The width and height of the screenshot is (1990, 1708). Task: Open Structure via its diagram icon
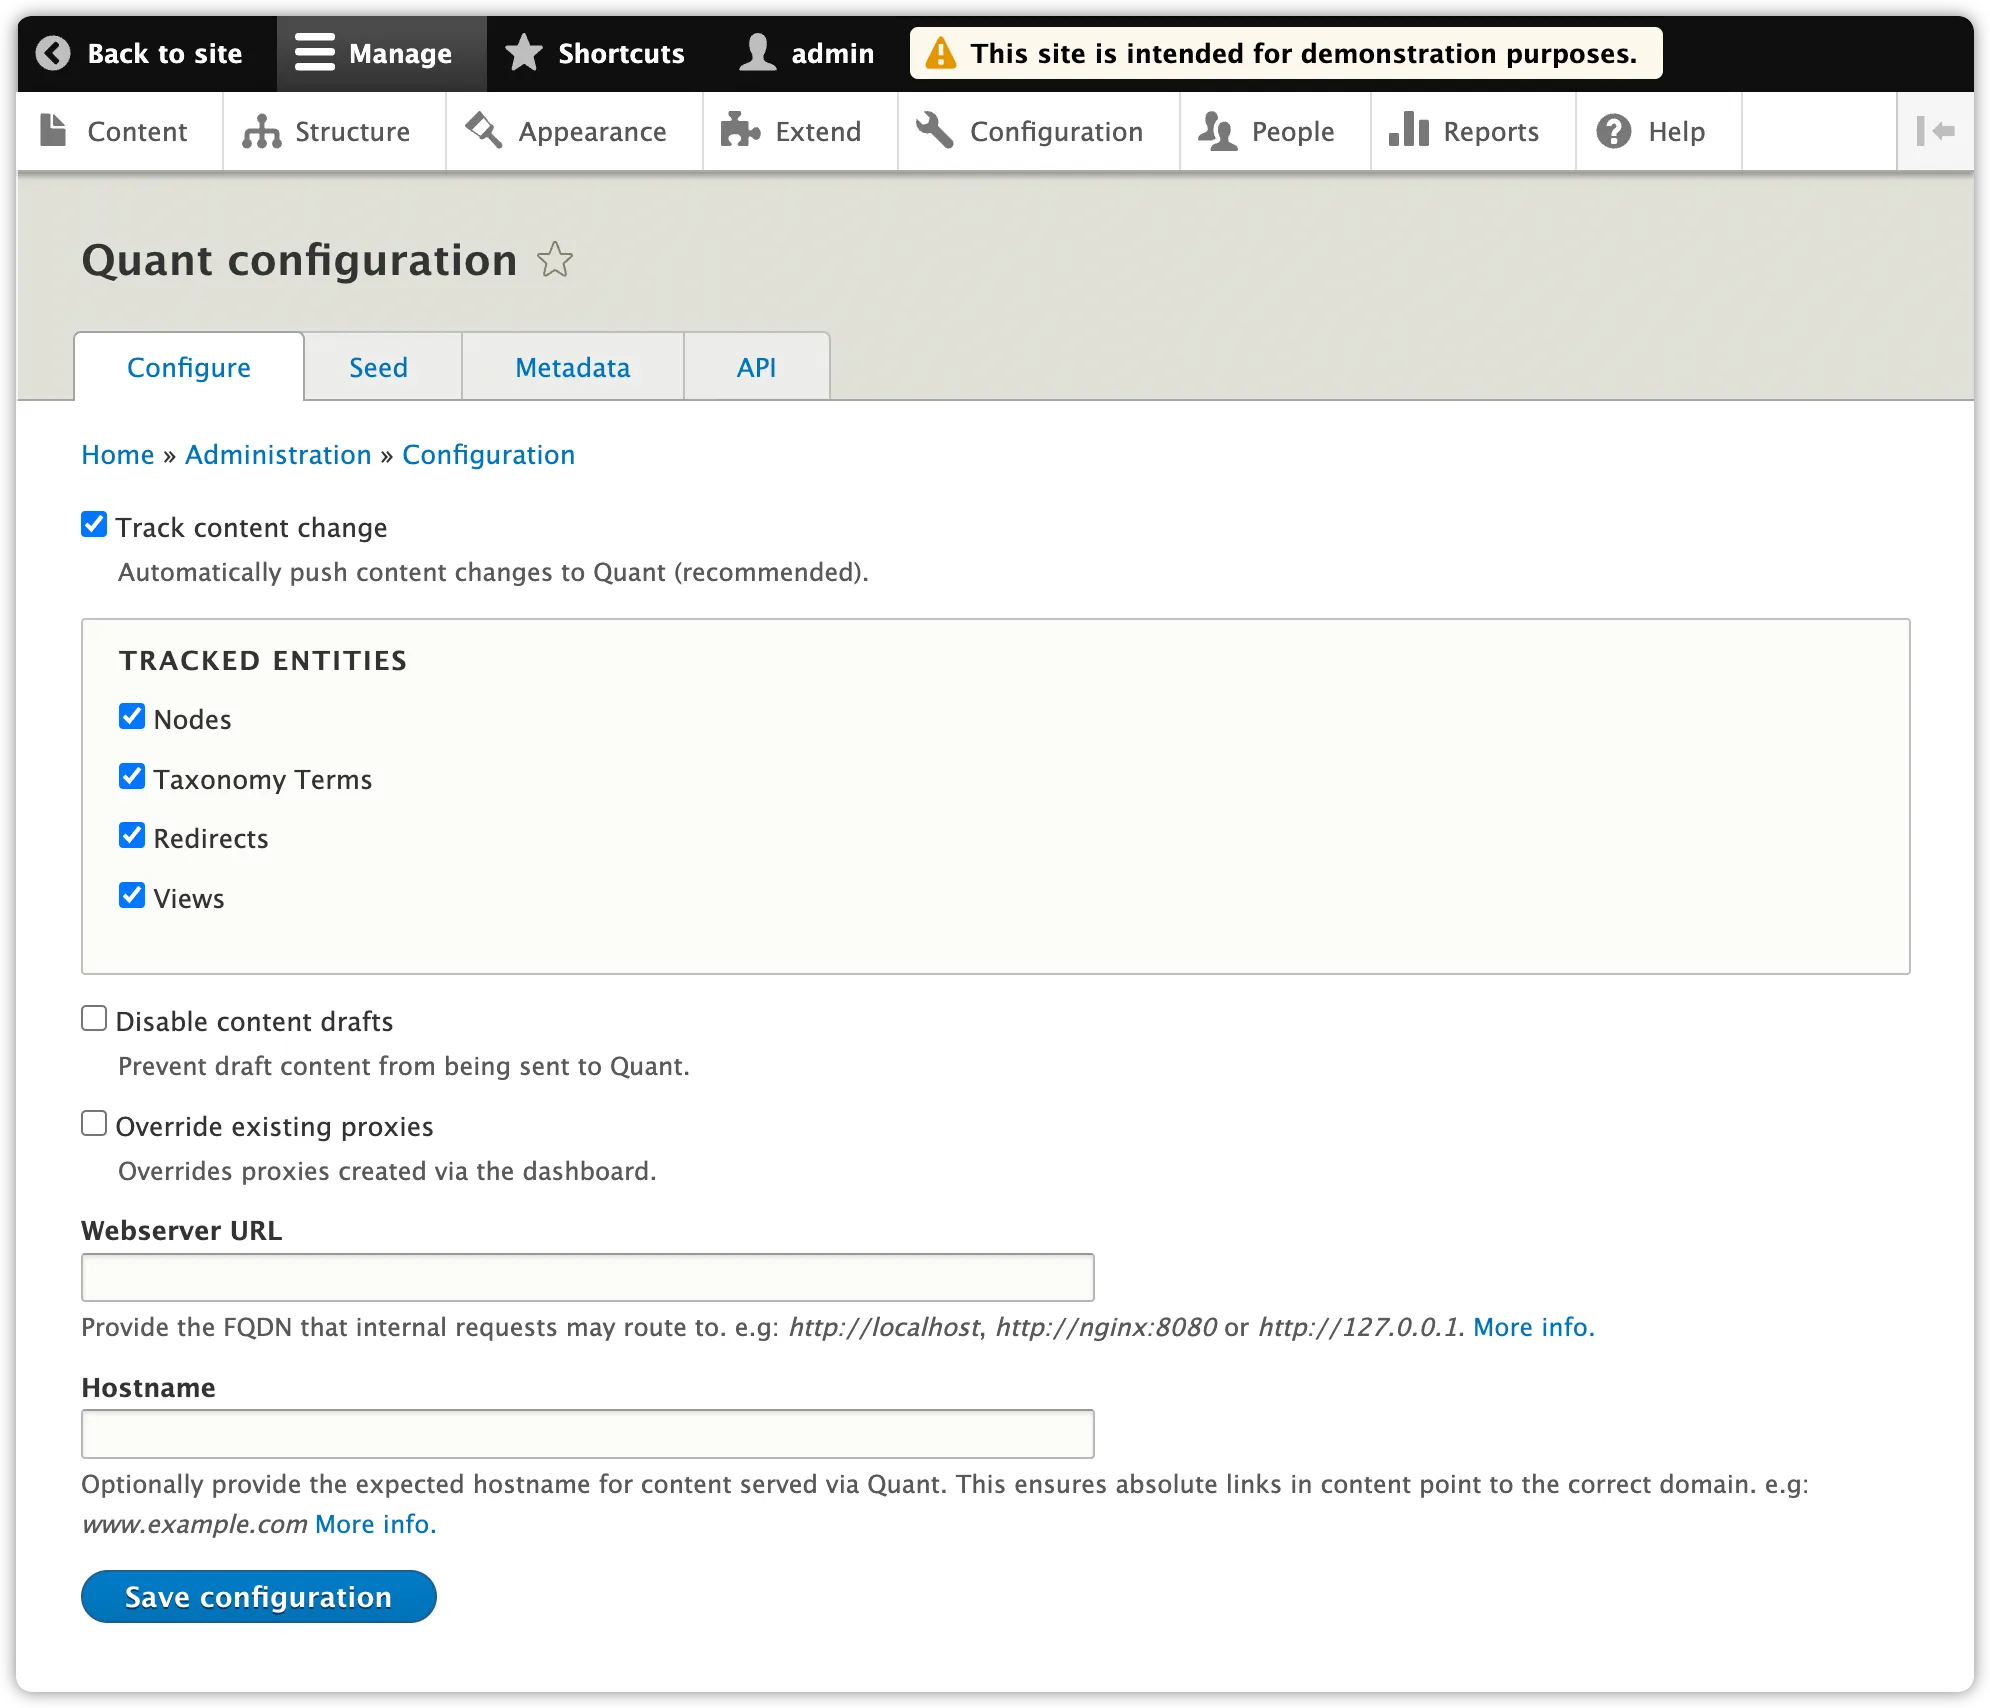click(262, 130)
